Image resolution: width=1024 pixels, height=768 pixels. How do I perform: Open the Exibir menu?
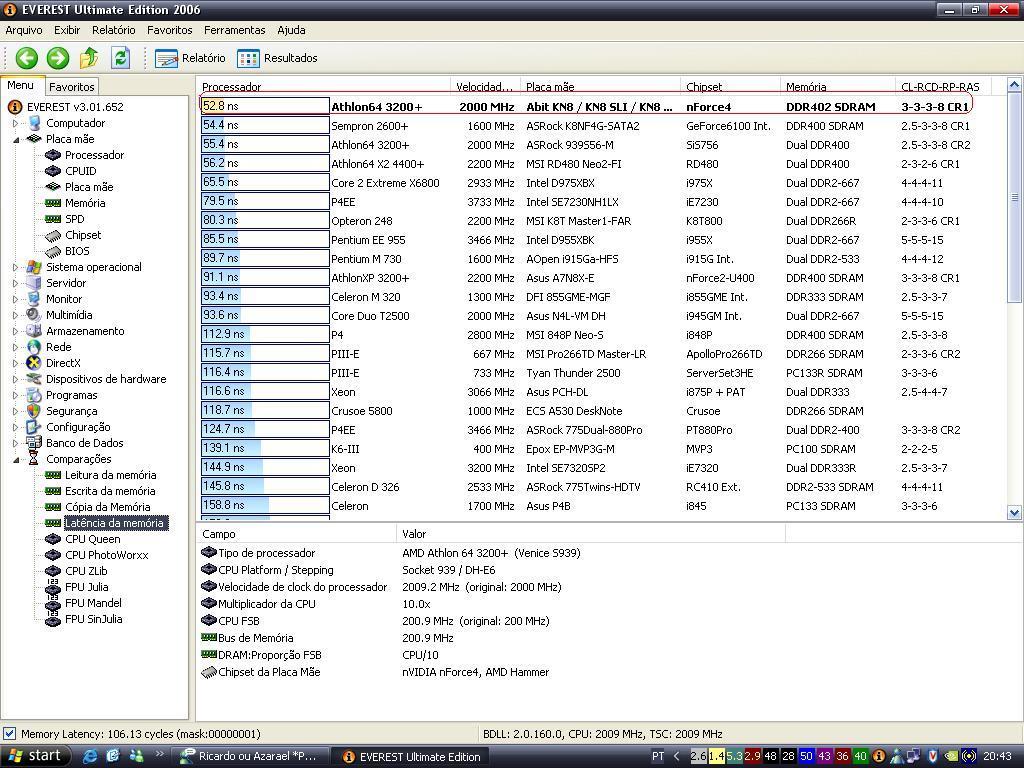point(67,30)
